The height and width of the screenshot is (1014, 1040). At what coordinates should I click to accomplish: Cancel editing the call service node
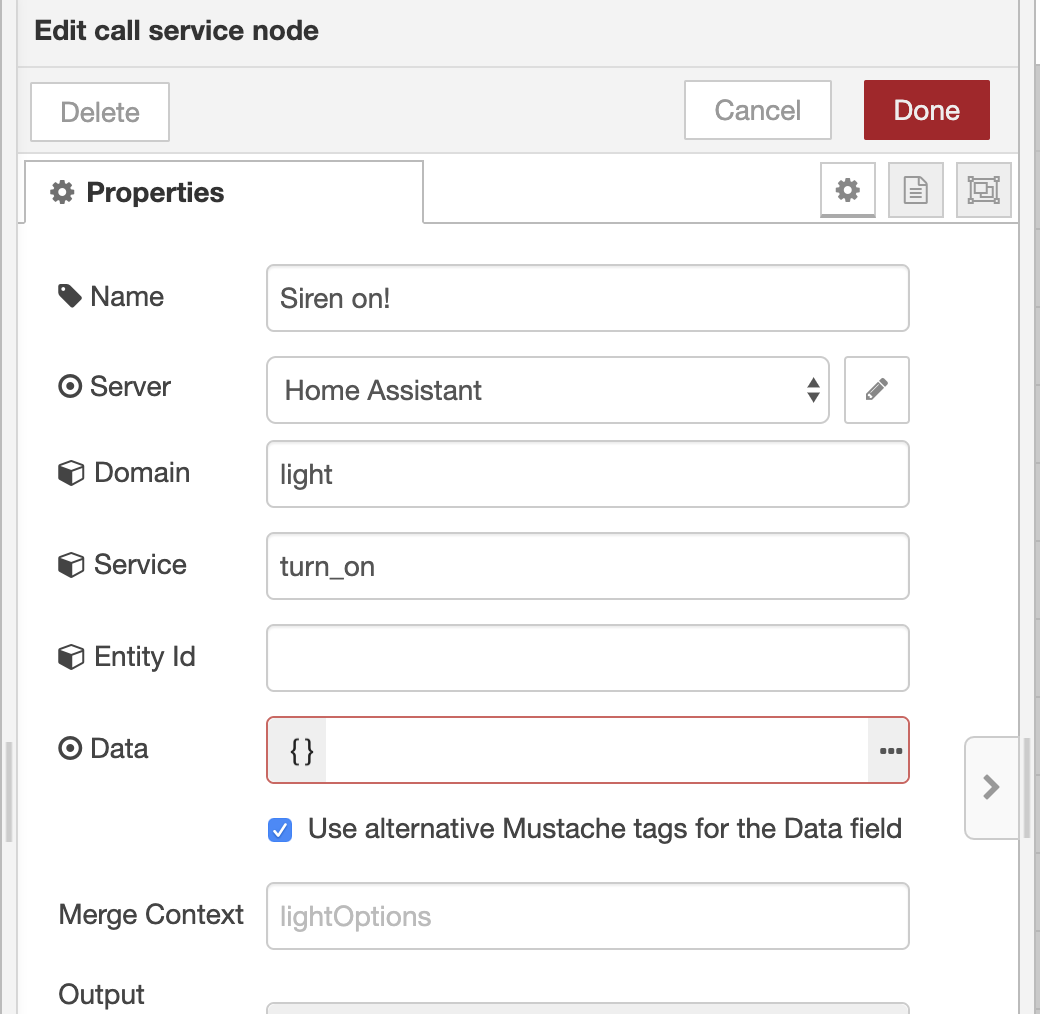(757, 110)
